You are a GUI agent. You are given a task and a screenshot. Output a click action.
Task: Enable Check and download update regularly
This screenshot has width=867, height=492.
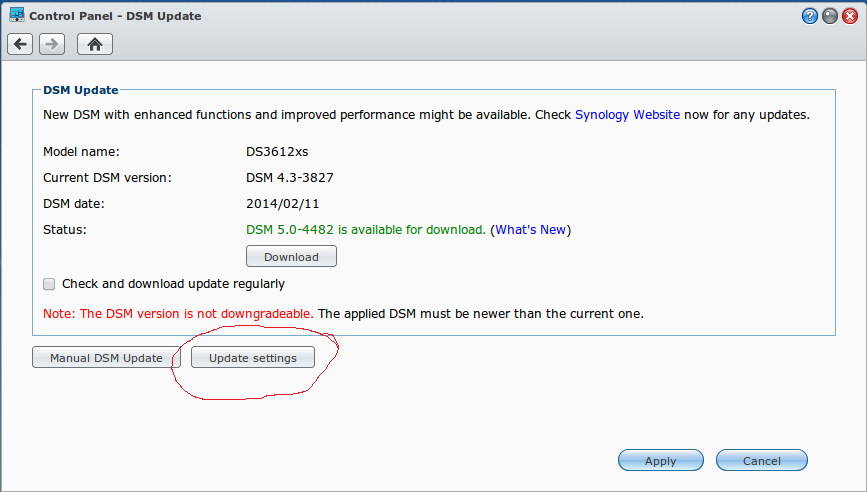pyautogui.click(x=49, y=284)
